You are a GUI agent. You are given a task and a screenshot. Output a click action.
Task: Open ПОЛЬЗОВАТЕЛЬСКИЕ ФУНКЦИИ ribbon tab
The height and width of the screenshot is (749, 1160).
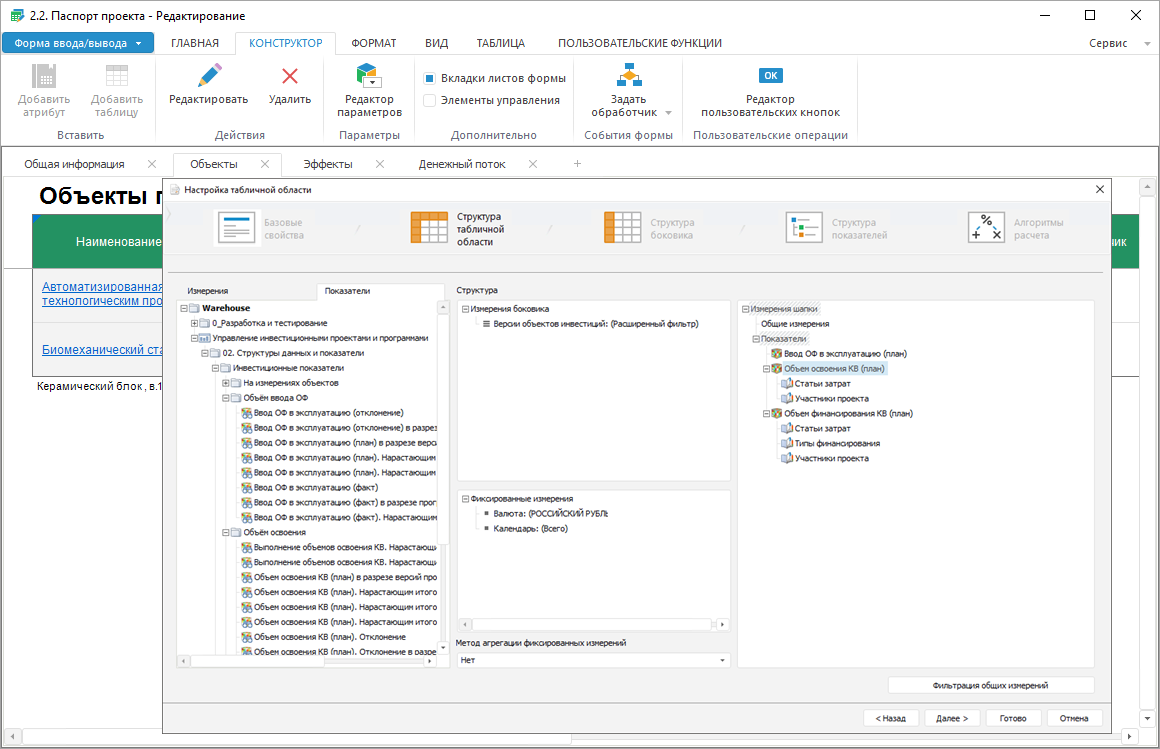[640, 43]
